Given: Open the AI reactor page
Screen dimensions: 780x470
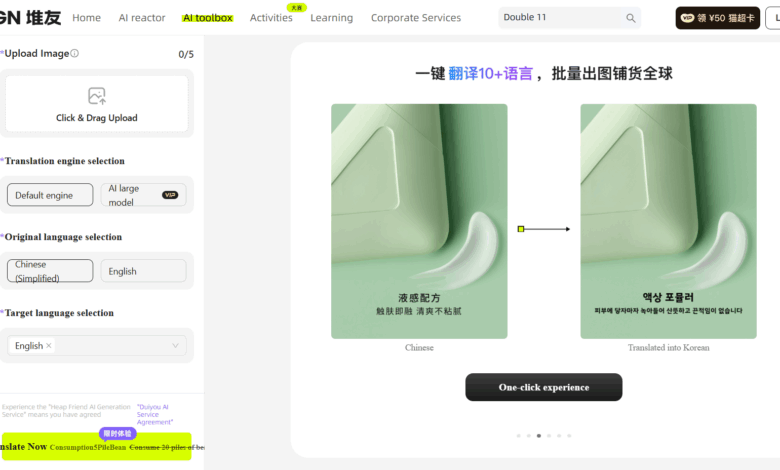Looking at the screenshot, I should tap(142, 18).
